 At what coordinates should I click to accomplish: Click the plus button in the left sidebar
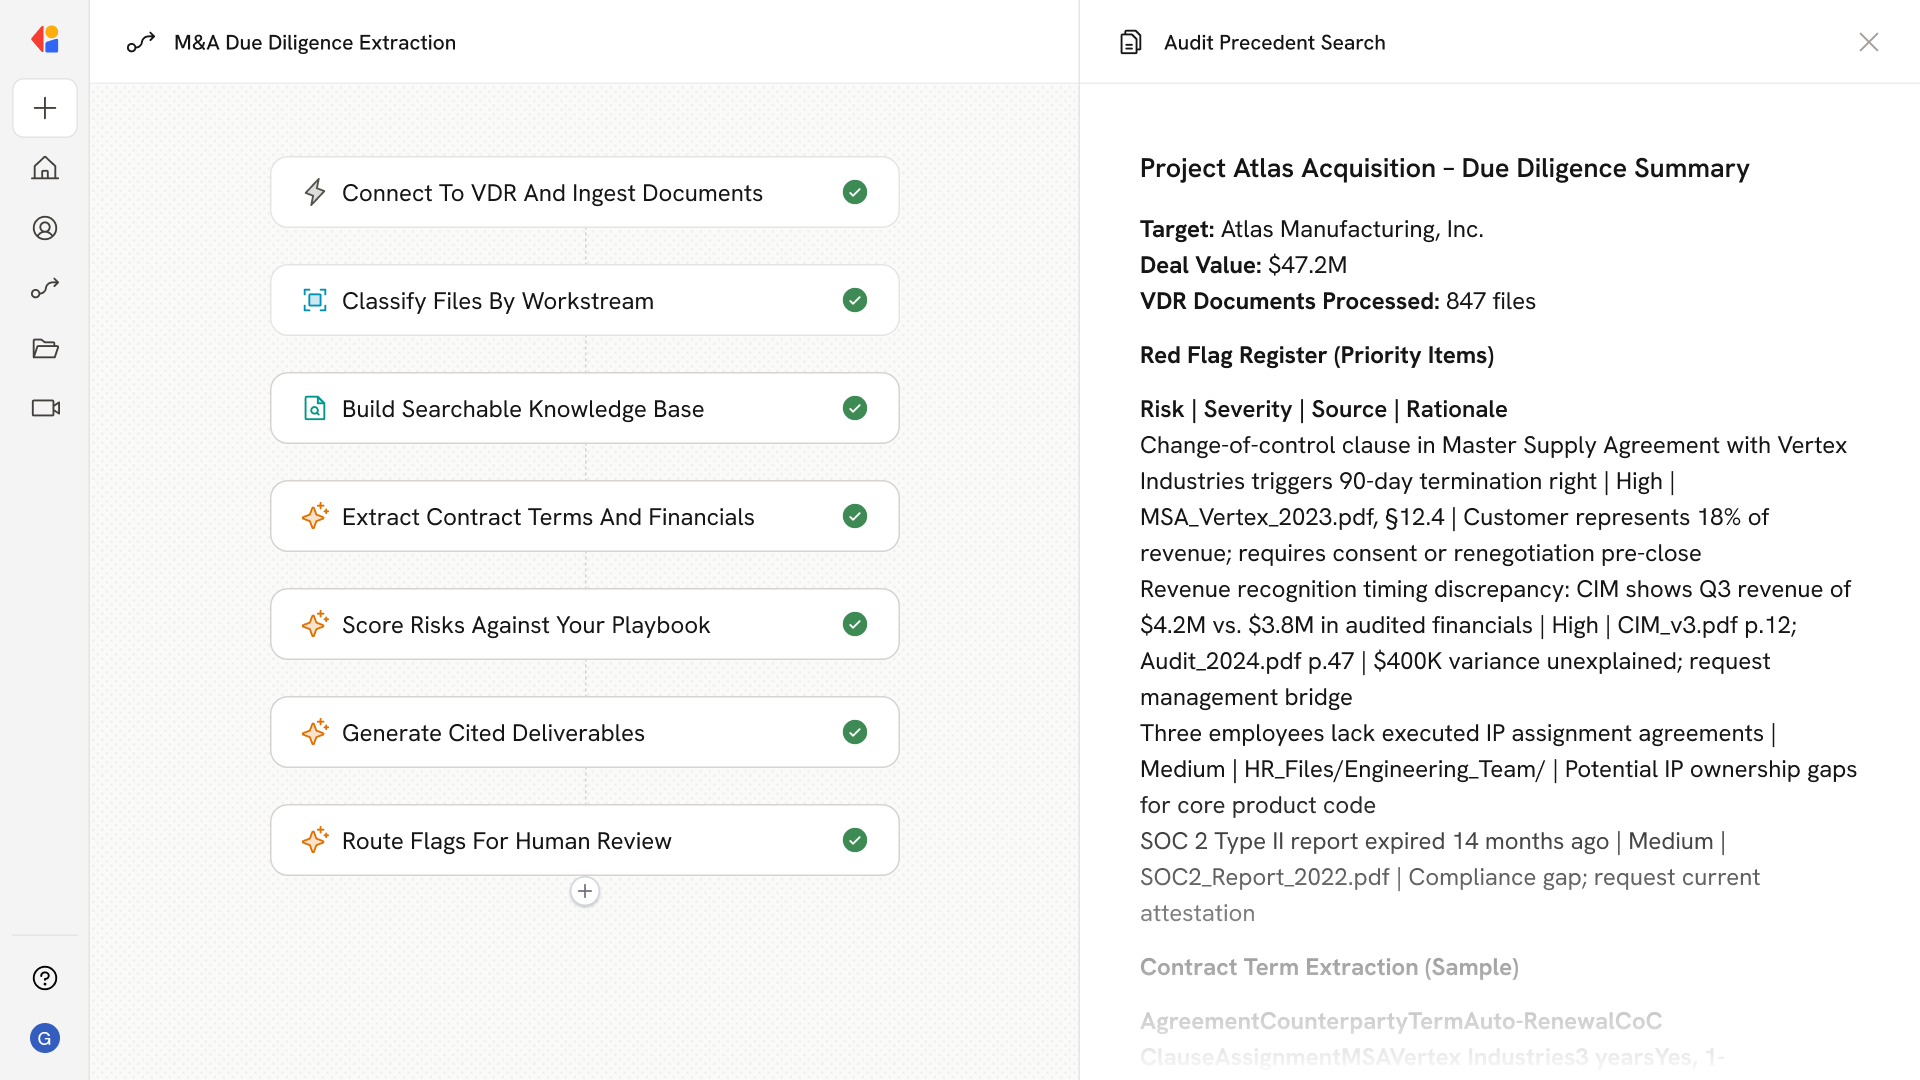click(x=45, y=108)
